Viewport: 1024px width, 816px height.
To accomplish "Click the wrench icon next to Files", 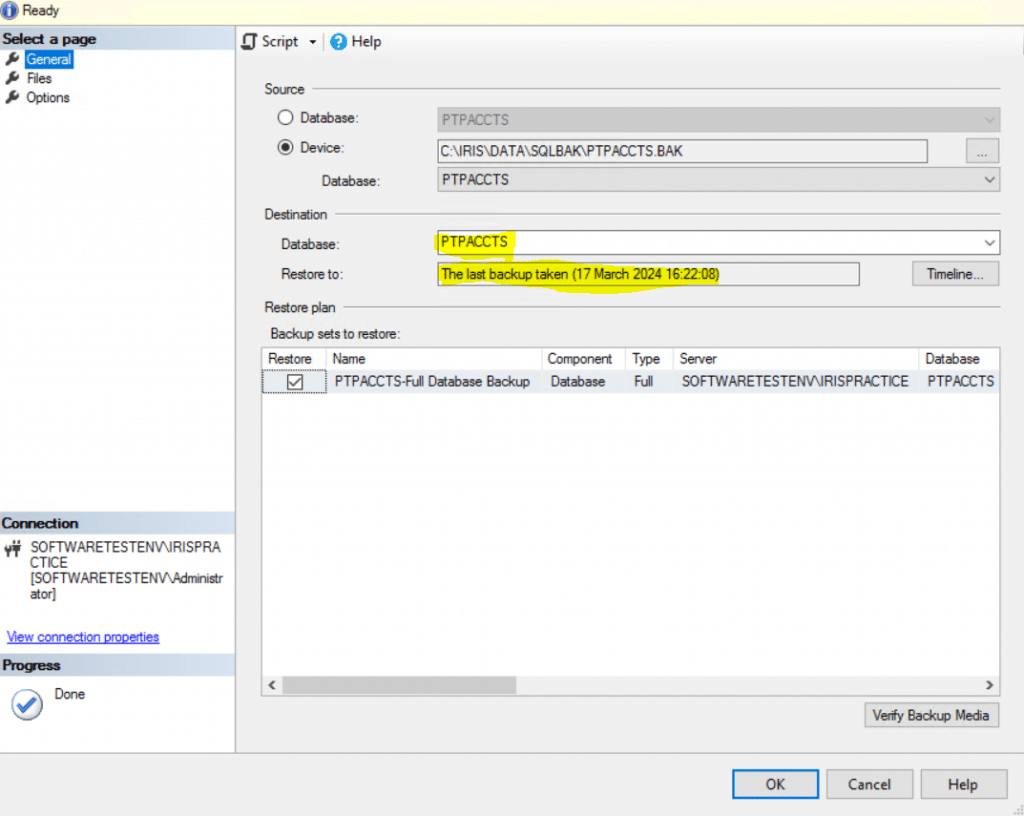I will click(12, 78).
